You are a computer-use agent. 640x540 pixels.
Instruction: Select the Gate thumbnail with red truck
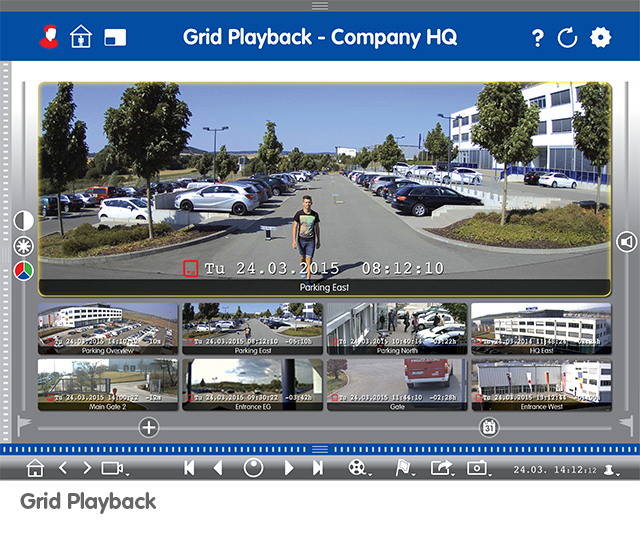pyautogui.click(x=397, y=385)
